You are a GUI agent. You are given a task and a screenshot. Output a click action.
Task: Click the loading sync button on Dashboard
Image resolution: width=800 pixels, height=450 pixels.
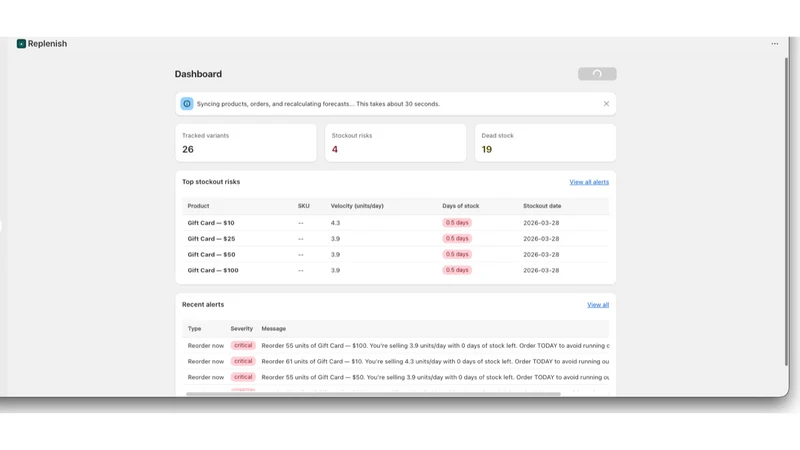click(597, 74)
